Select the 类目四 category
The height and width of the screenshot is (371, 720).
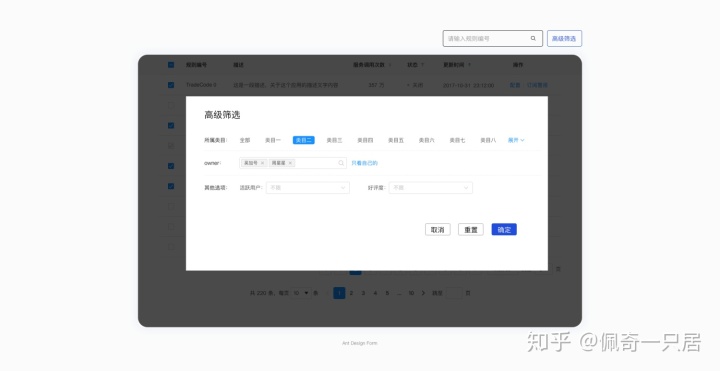tap(365, 140)
